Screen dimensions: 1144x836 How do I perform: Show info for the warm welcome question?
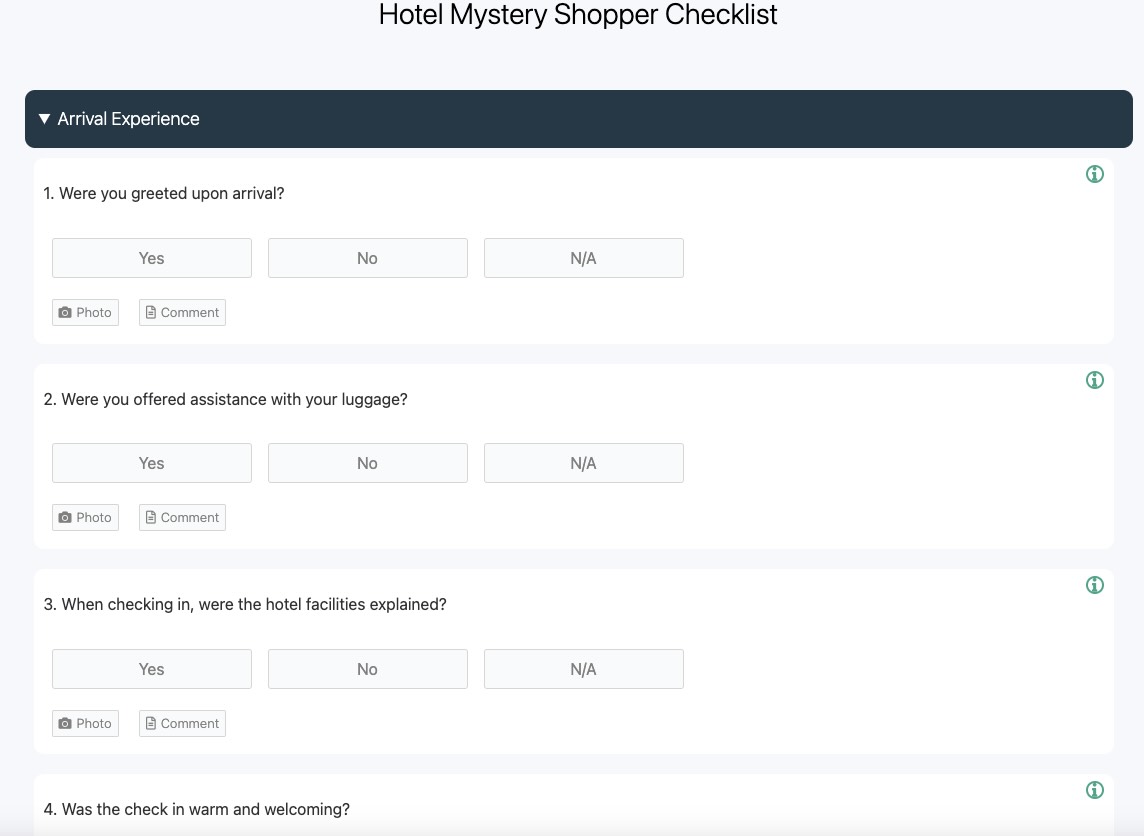coord(1095,790)
